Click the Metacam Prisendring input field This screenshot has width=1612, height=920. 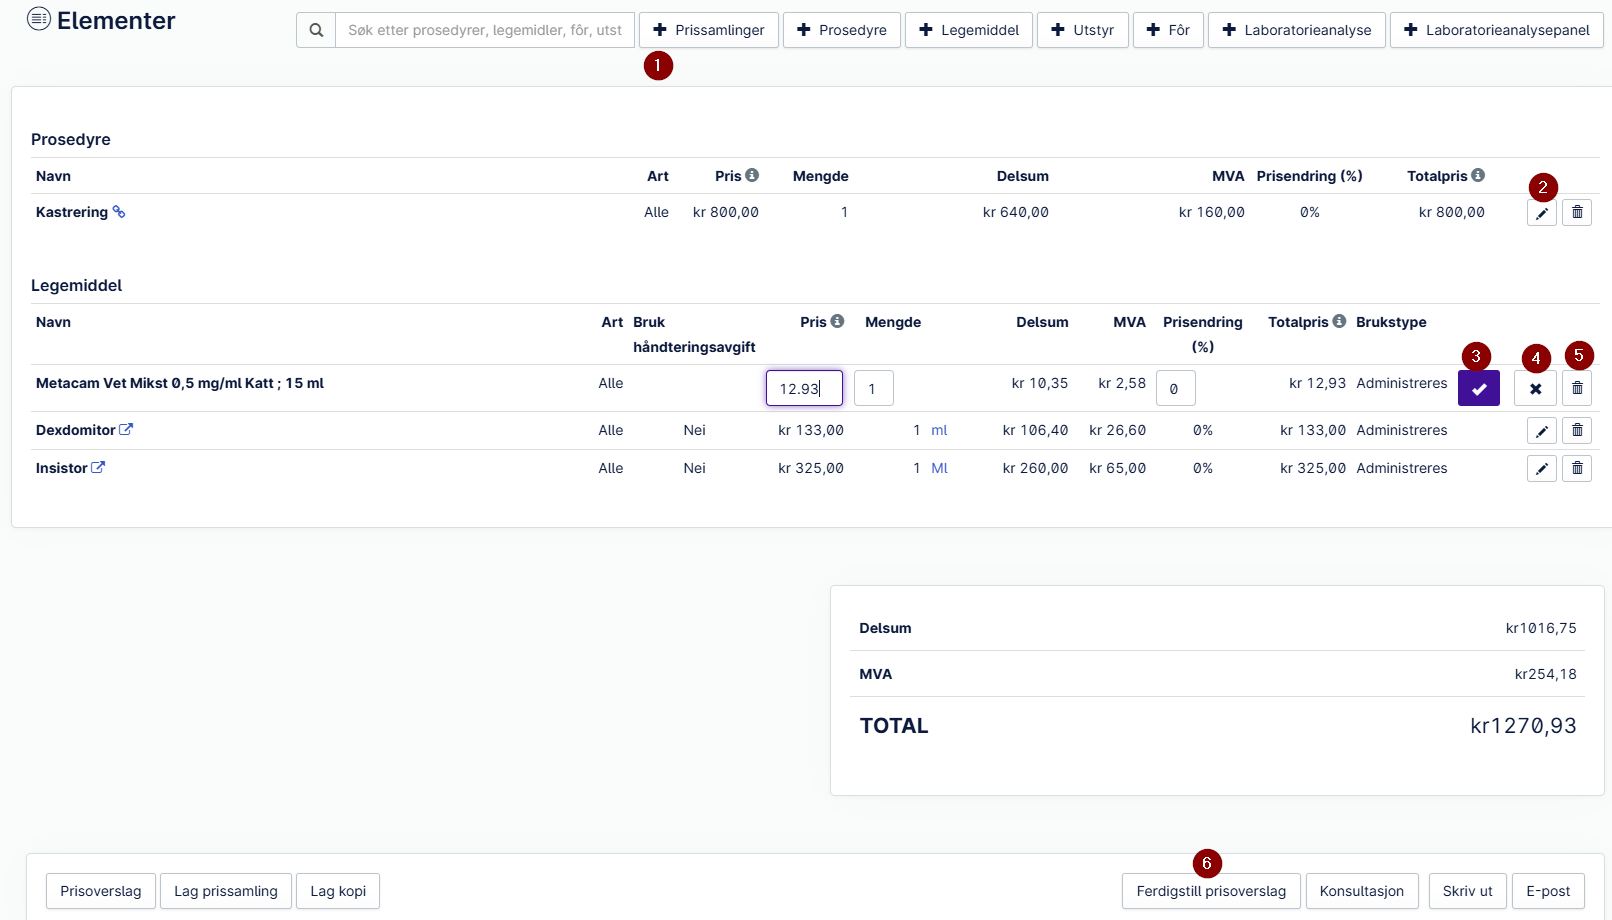[1176, 388]
